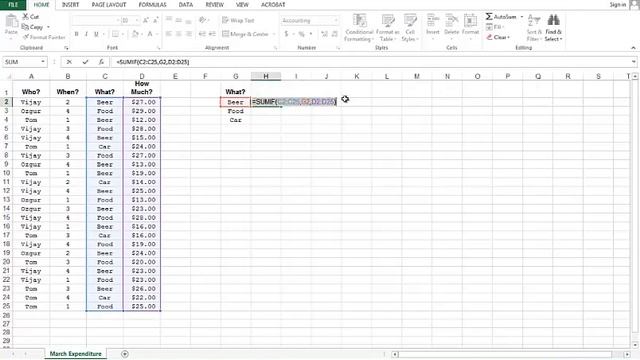Switch to the INSERT tab

click(70, 4)
